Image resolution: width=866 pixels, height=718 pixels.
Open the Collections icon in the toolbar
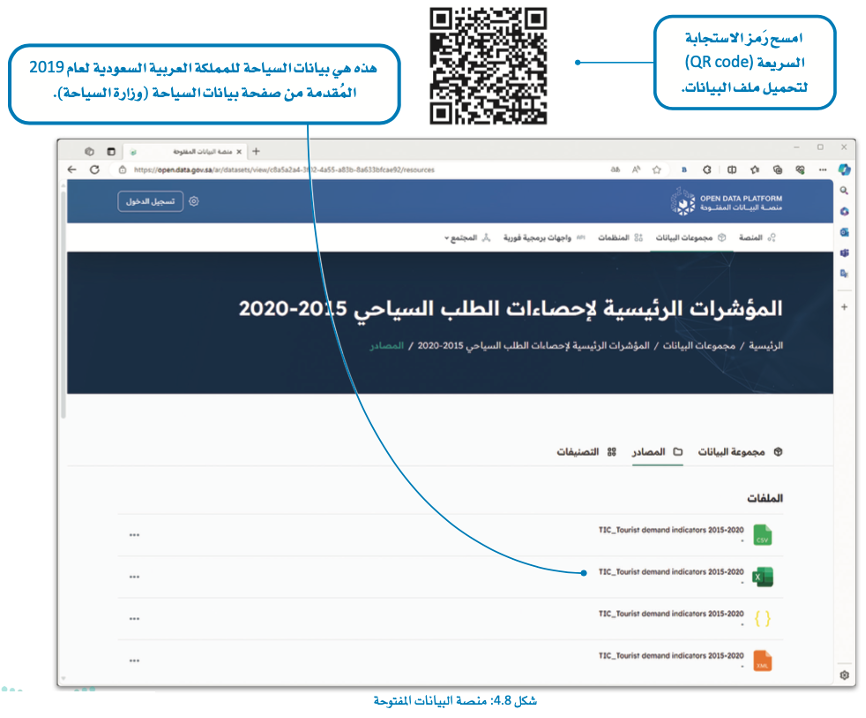click(x=778, y=170)
